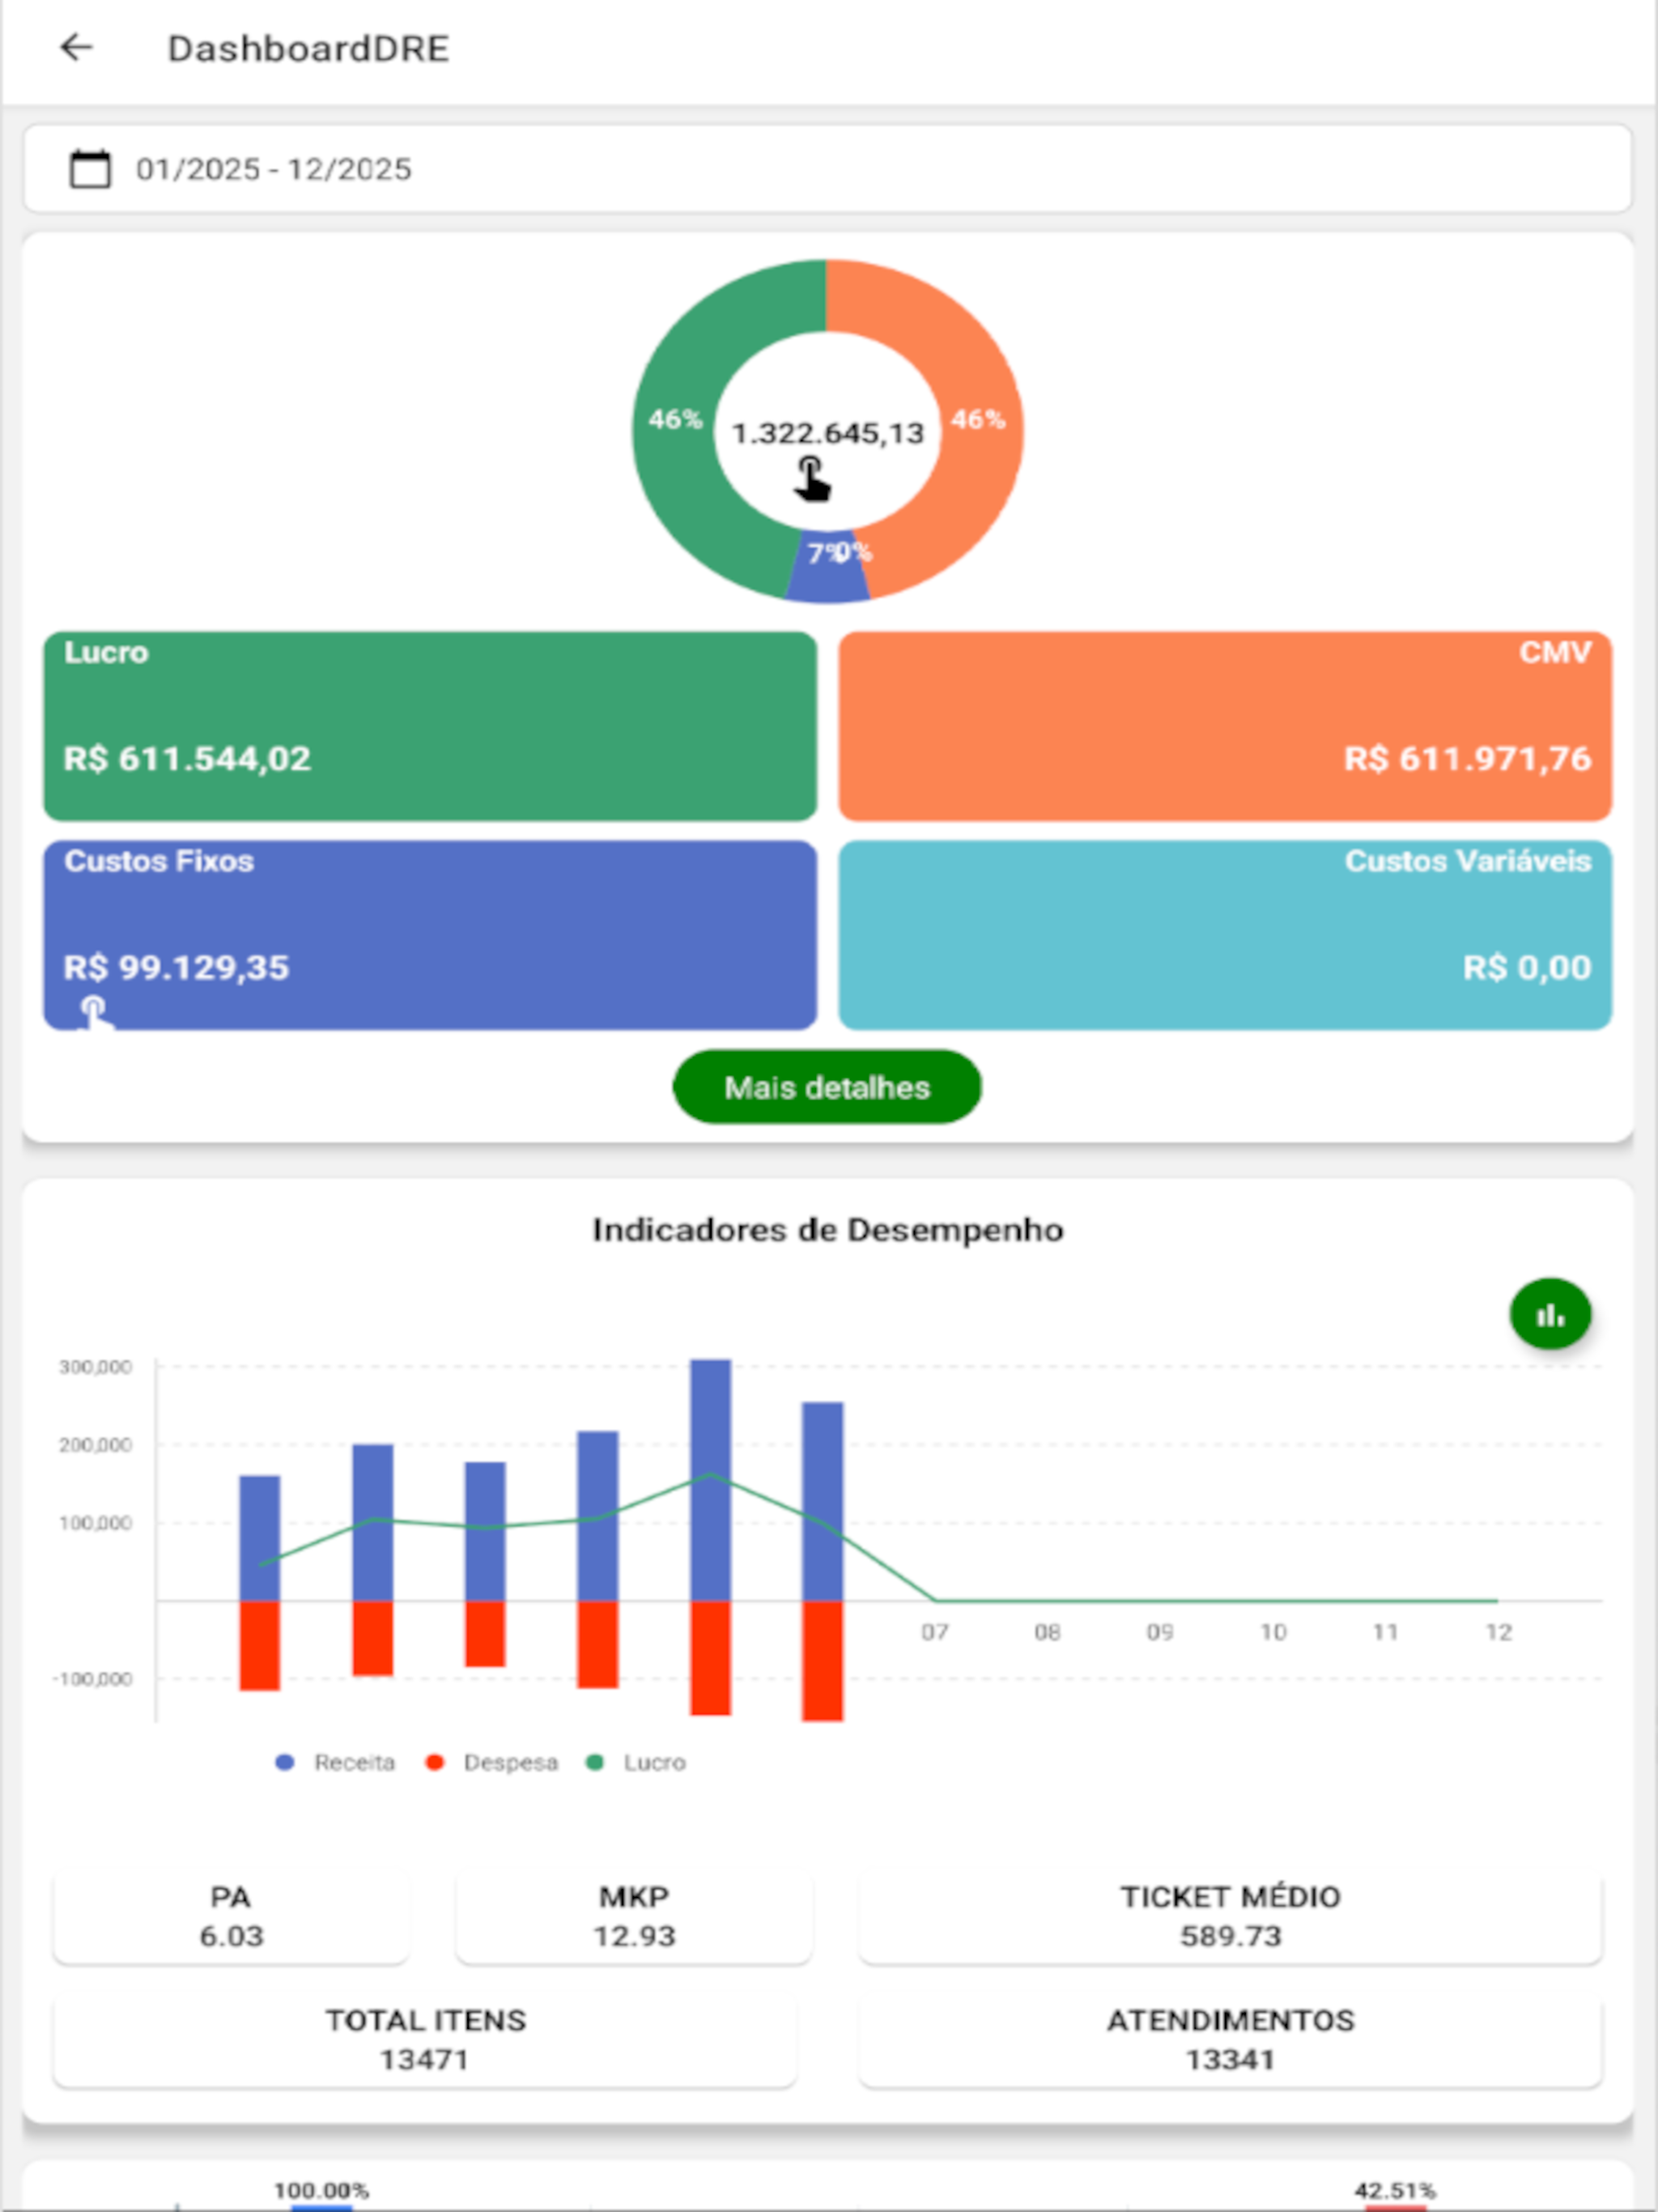Click the 42.51% label at bottom
The width and height of the screenshot is (1658, 2212).
pos(1395,2191)
